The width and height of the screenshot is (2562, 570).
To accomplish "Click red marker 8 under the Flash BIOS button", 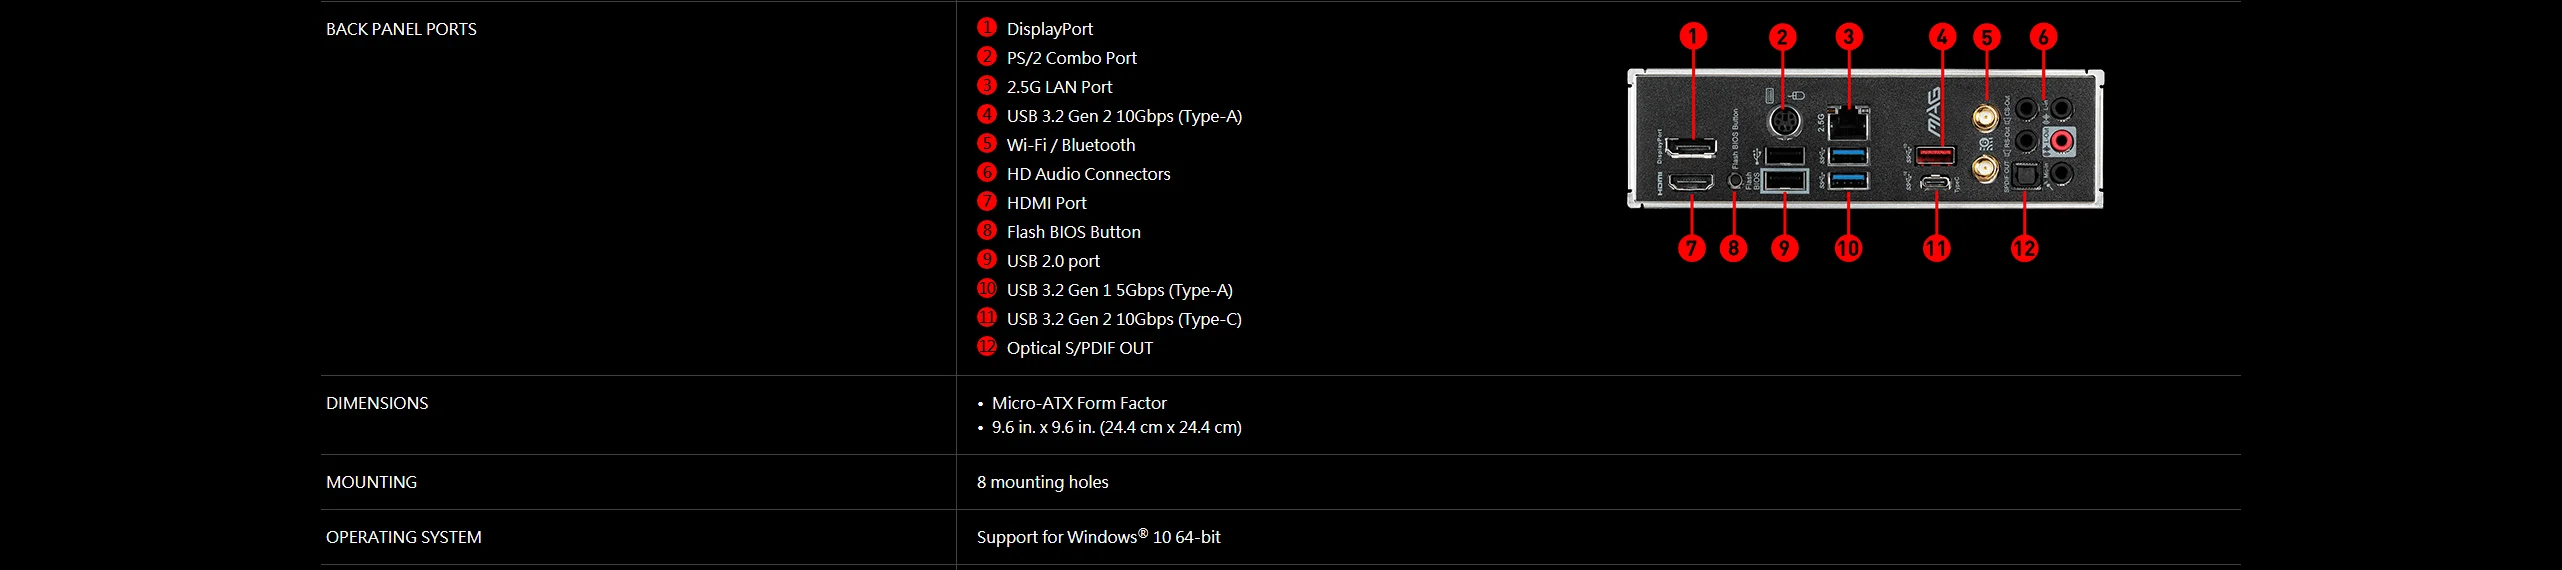I will click(x=1733, y=248).
